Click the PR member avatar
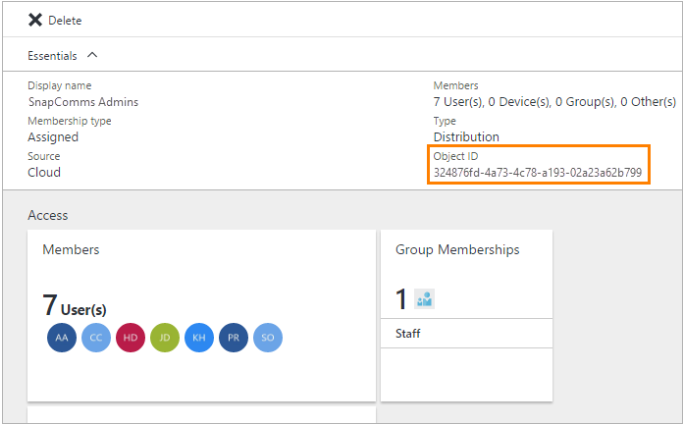The image size is (685, 426). 233,337
